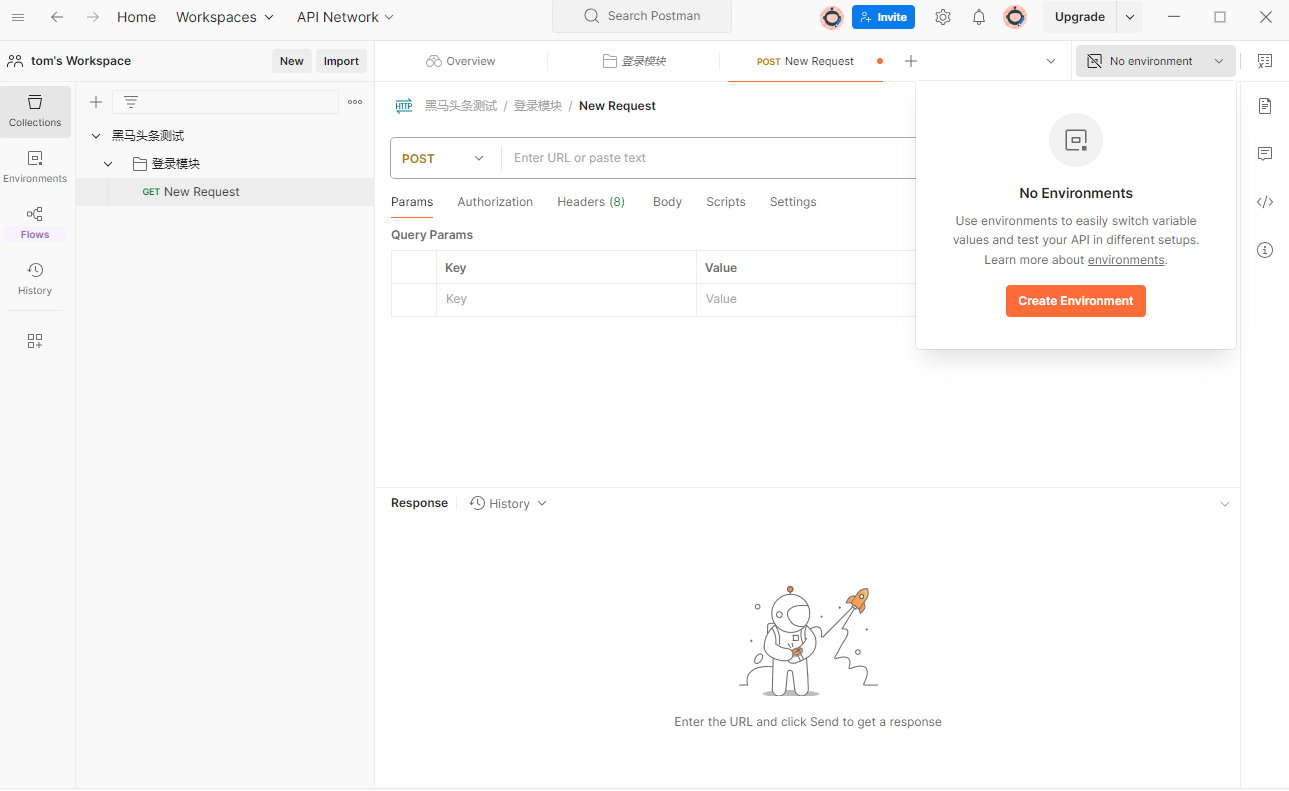Collapse the Response pane chevron
Image resolution: width=1289 pixels, height=791 pixels.
pyautogui.click(x=1224, y=504)
